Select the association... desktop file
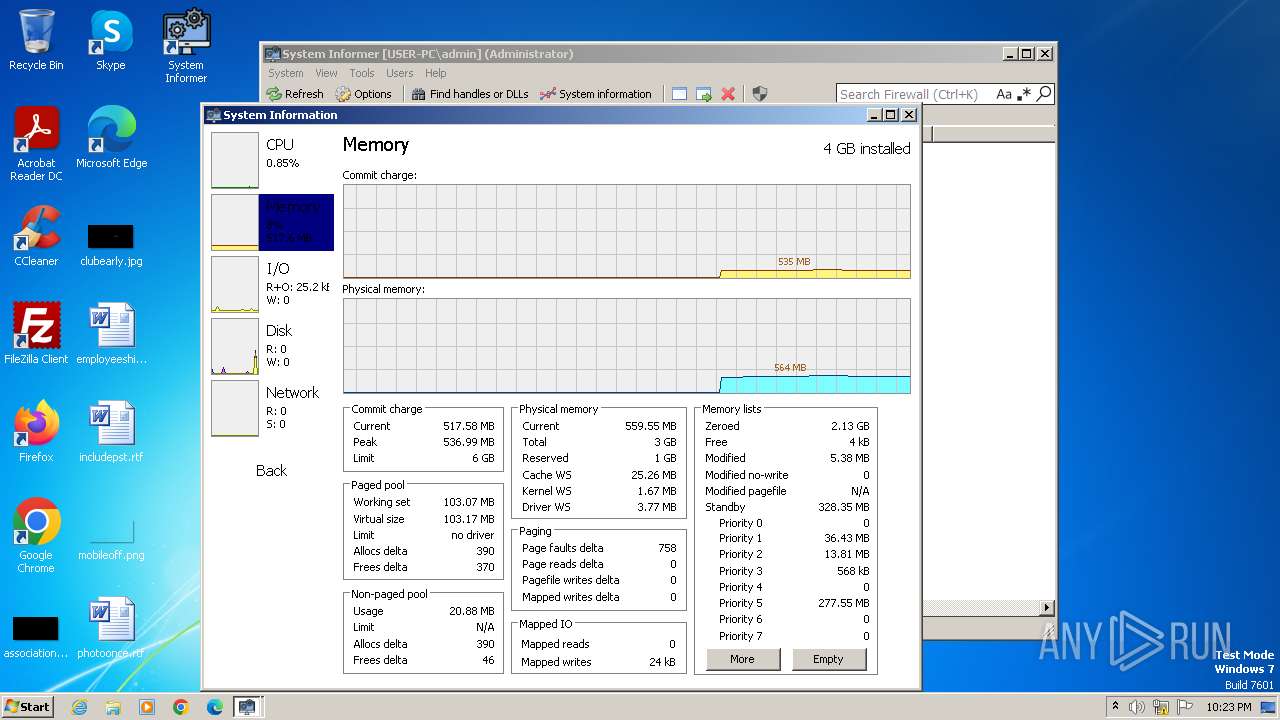1280x720 pixels. (36, 636)
